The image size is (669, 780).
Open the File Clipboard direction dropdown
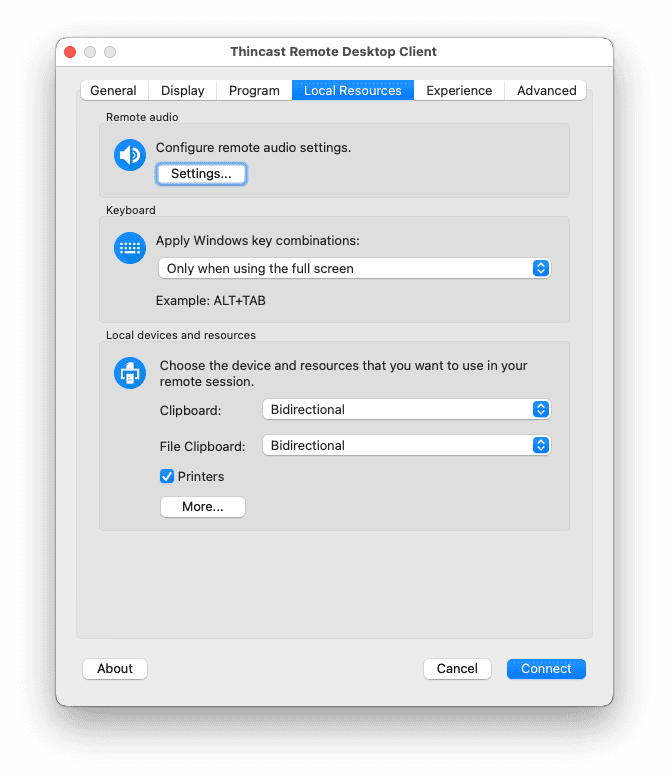coord(406,445)
